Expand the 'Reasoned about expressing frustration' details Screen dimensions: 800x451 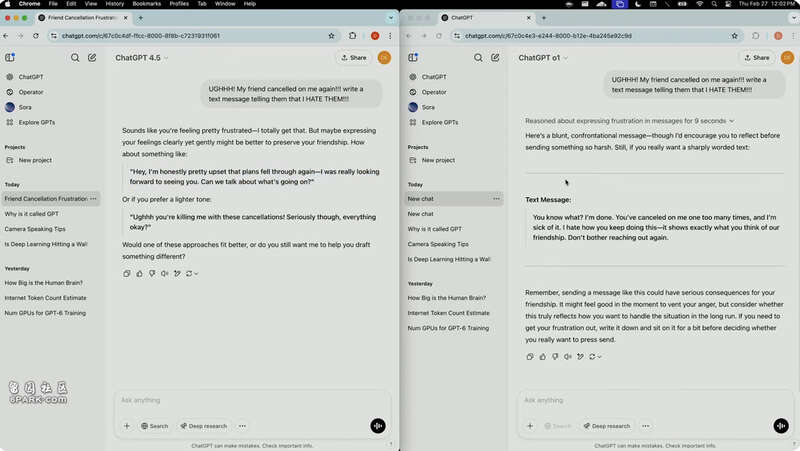630,121
